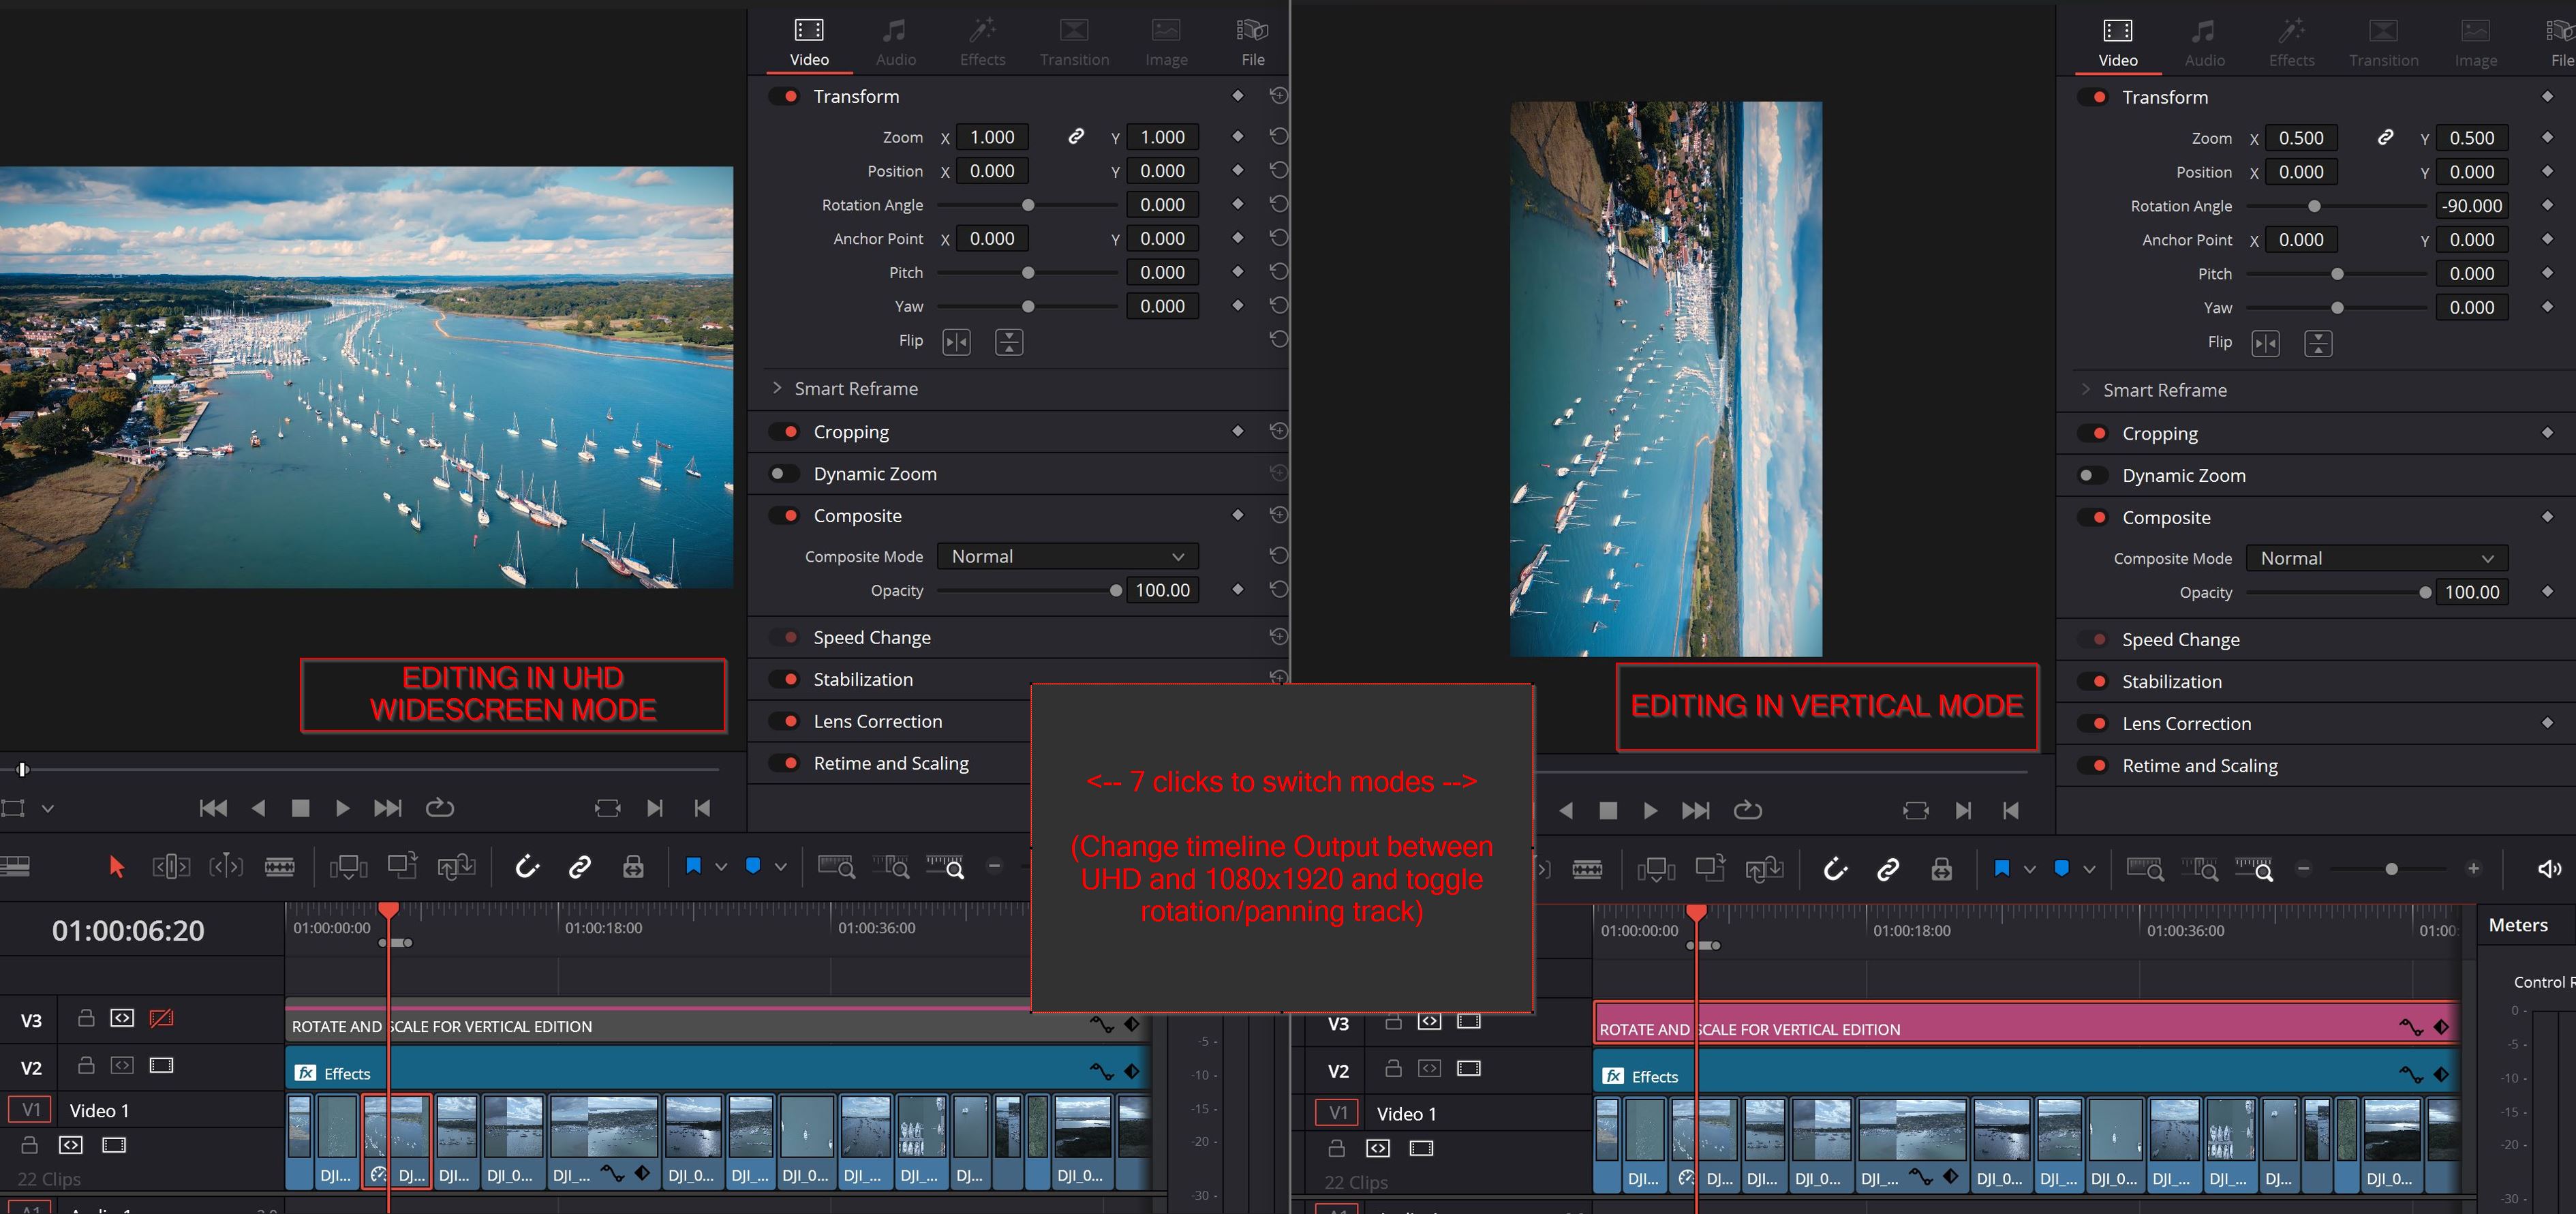Click Overwrite Clip icon in left timeline toolbar
2576x1214 pixels.
pyautogui.click(x=402, y=866)
